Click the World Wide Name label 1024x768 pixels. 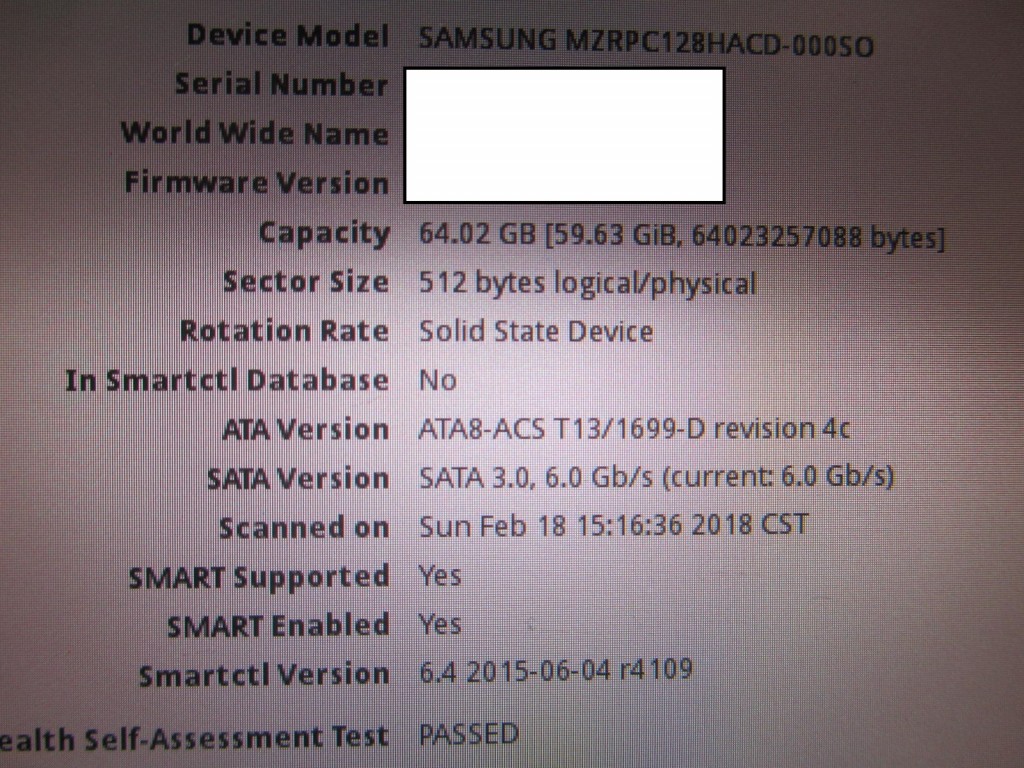click(x=255, y=133)
